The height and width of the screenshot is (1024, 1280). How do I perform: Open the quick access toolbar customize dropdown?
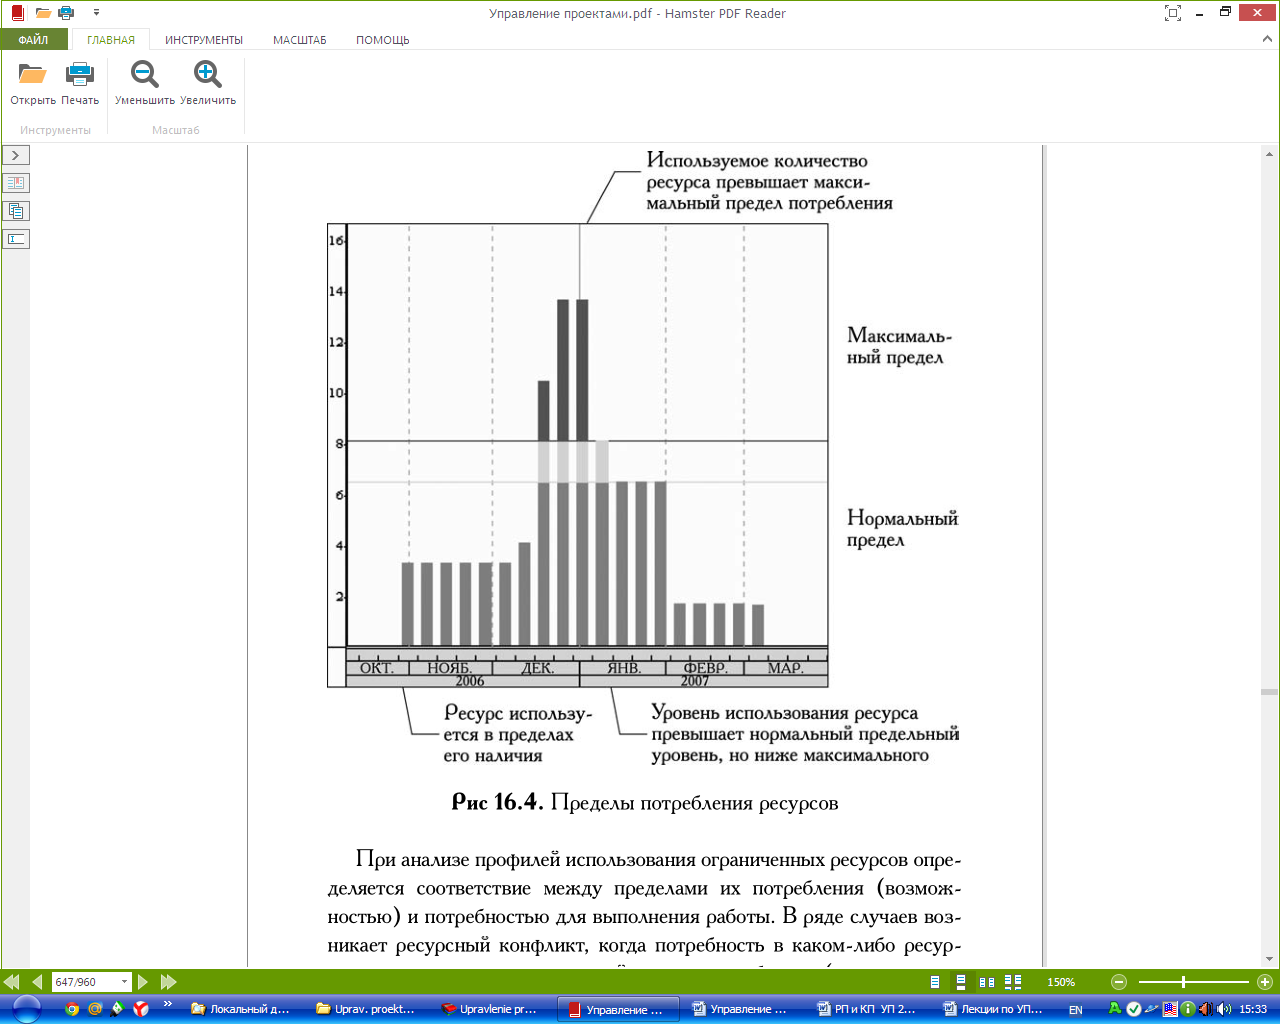click(x=96, y=13)
